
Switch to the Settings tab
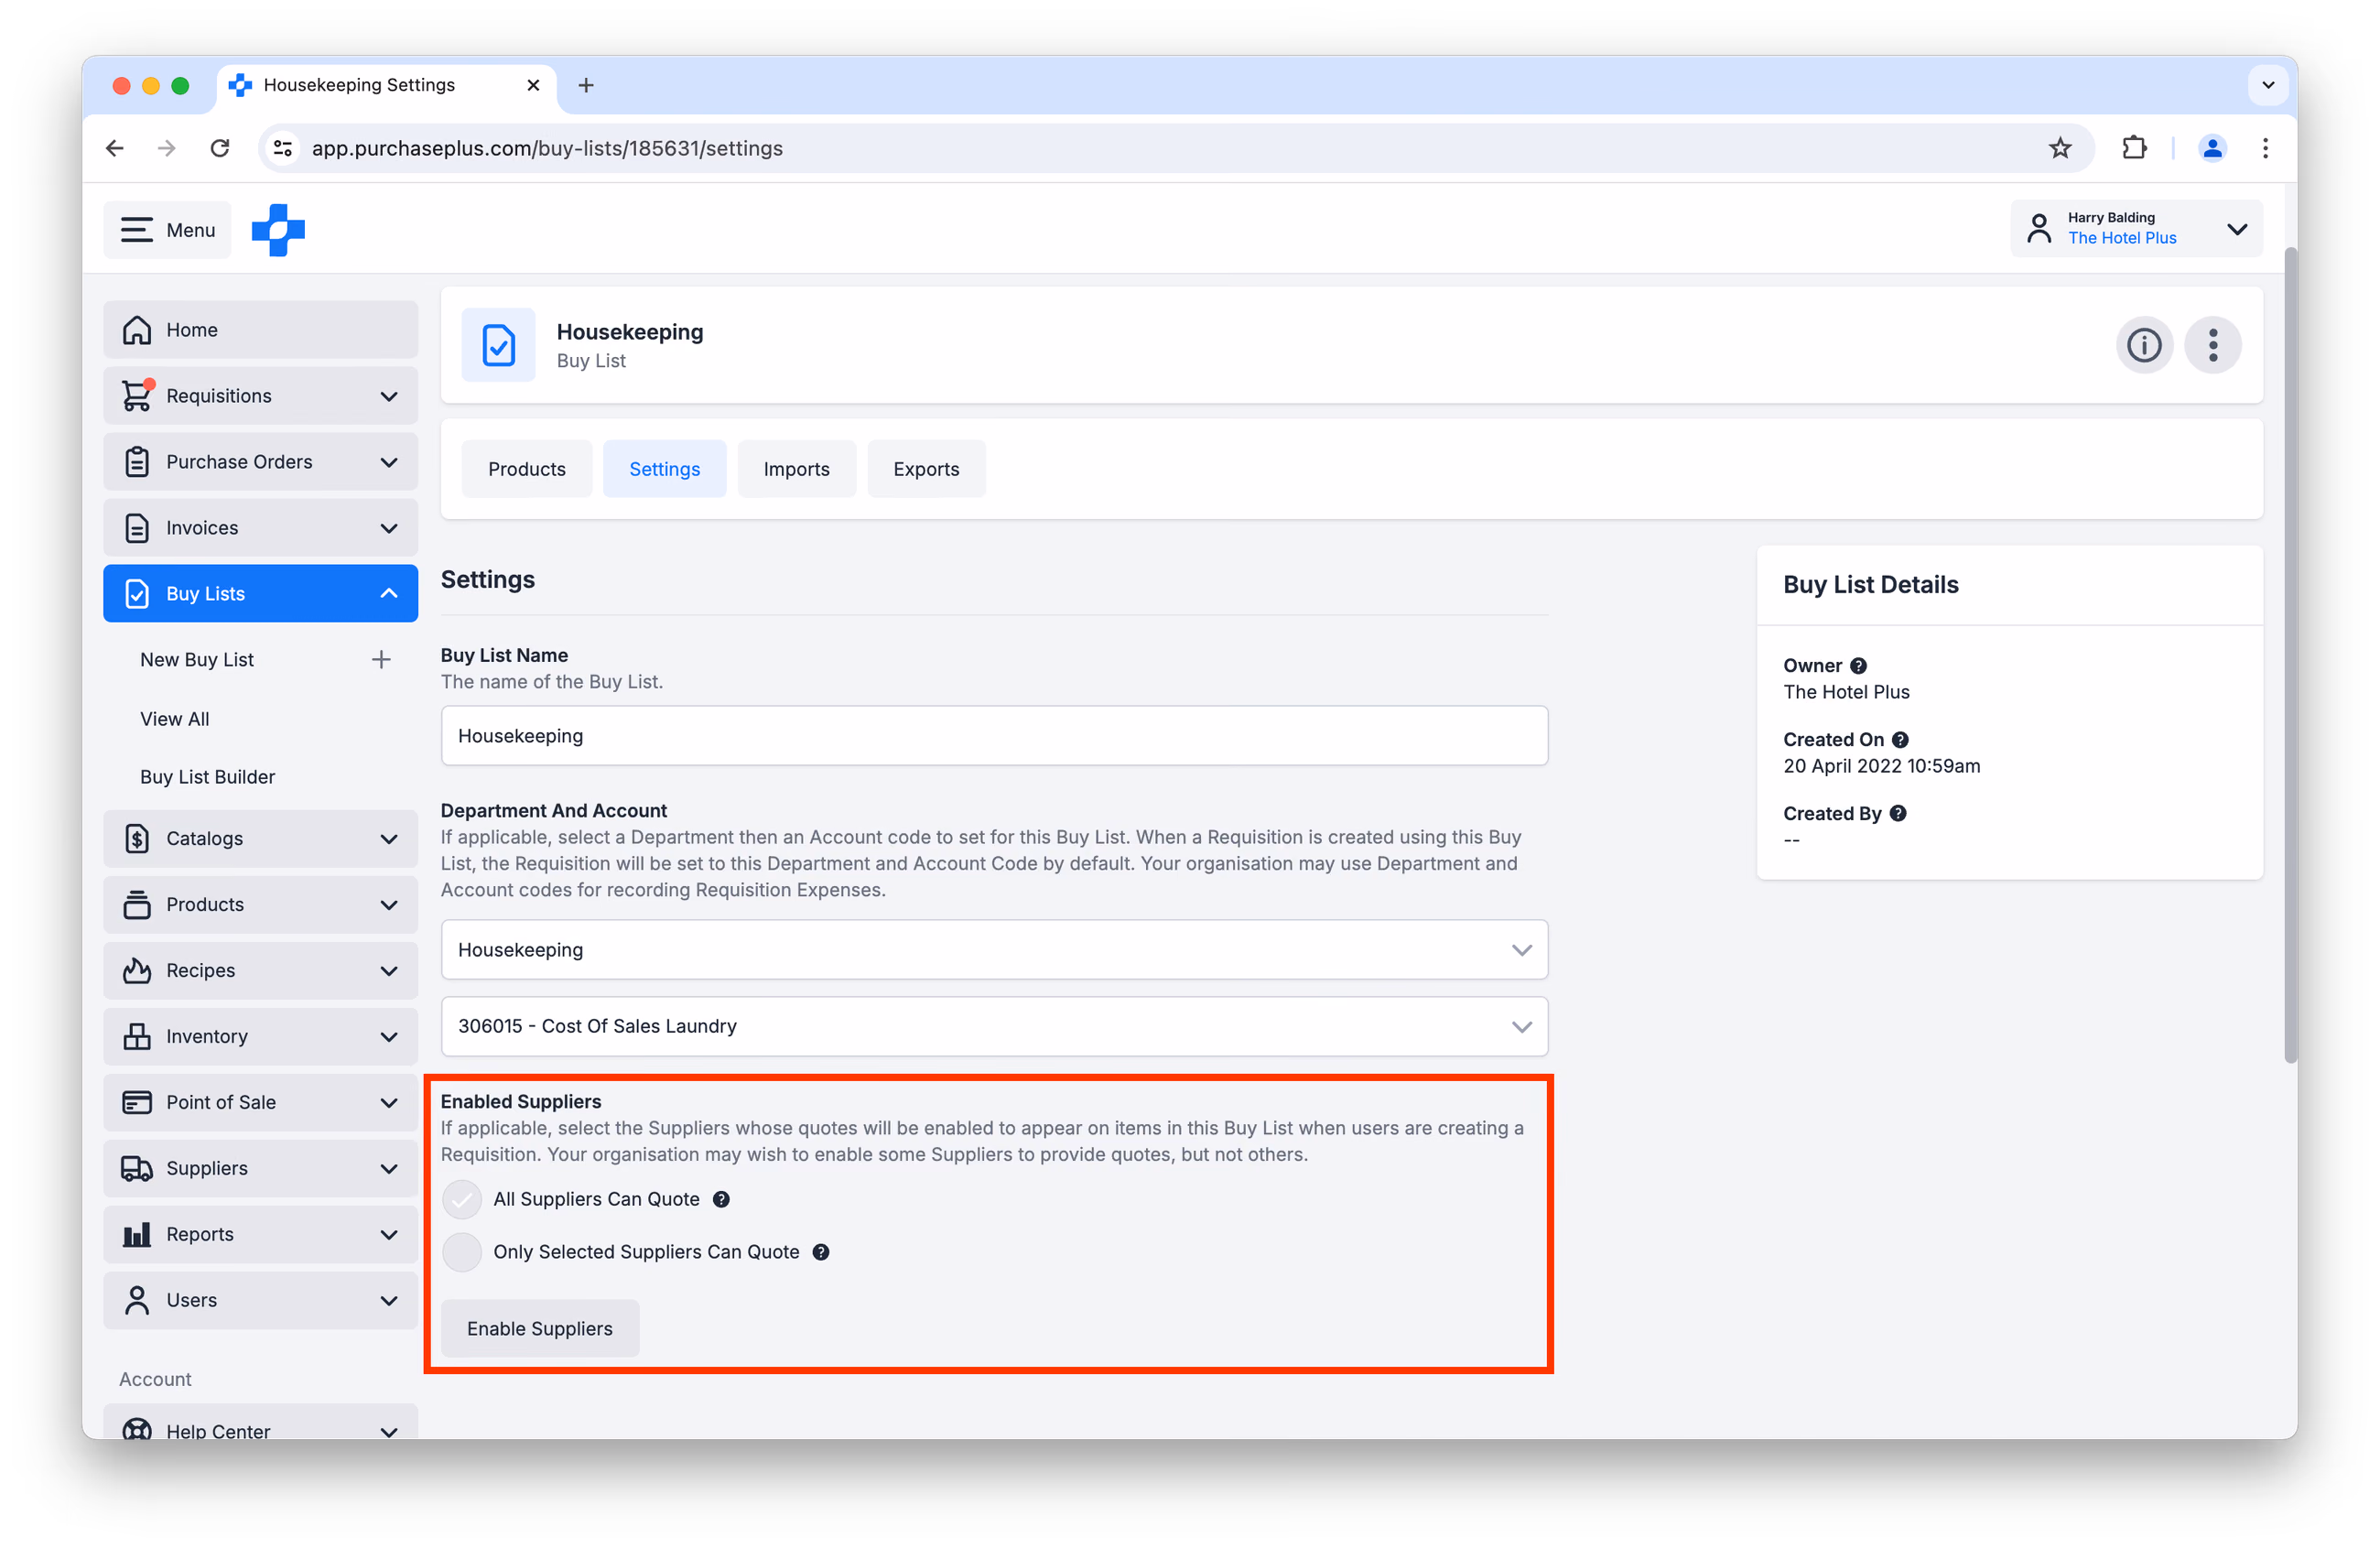coord(664,469)
